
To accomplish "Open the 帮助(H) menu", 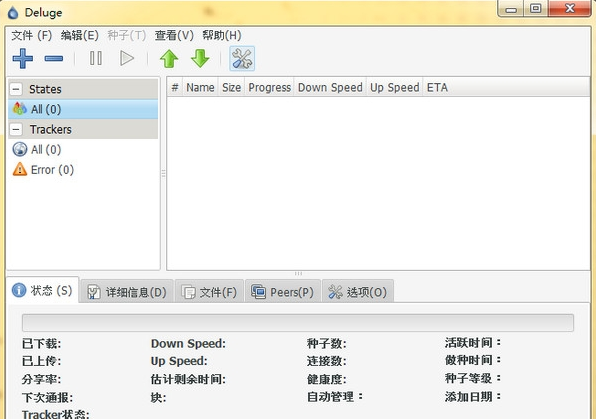I will pyautogui.click(x=222, y=35).
